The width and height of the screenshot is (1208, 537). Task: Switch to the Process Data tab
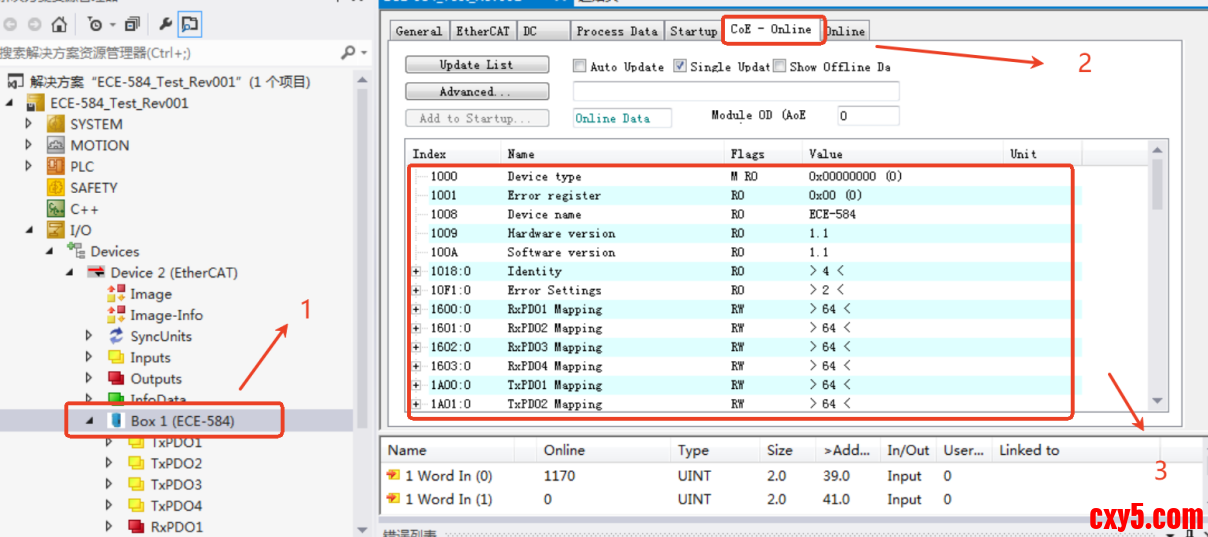[x=616, y=31]
